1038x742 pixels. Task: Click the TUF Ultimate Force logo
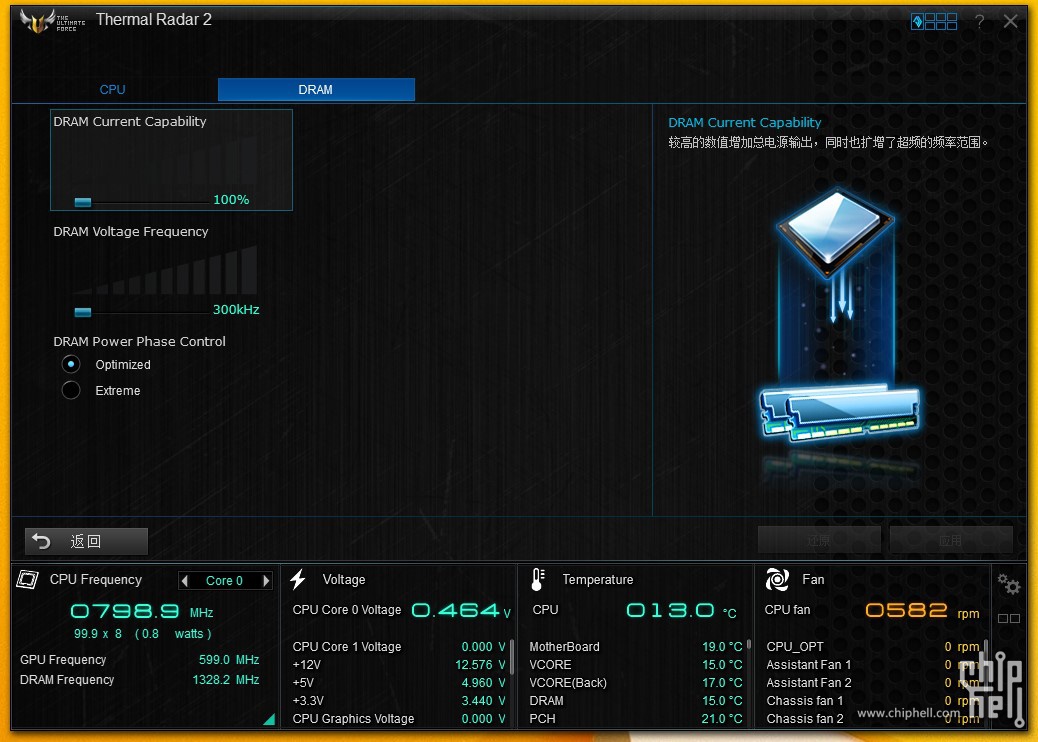(52, 21)
